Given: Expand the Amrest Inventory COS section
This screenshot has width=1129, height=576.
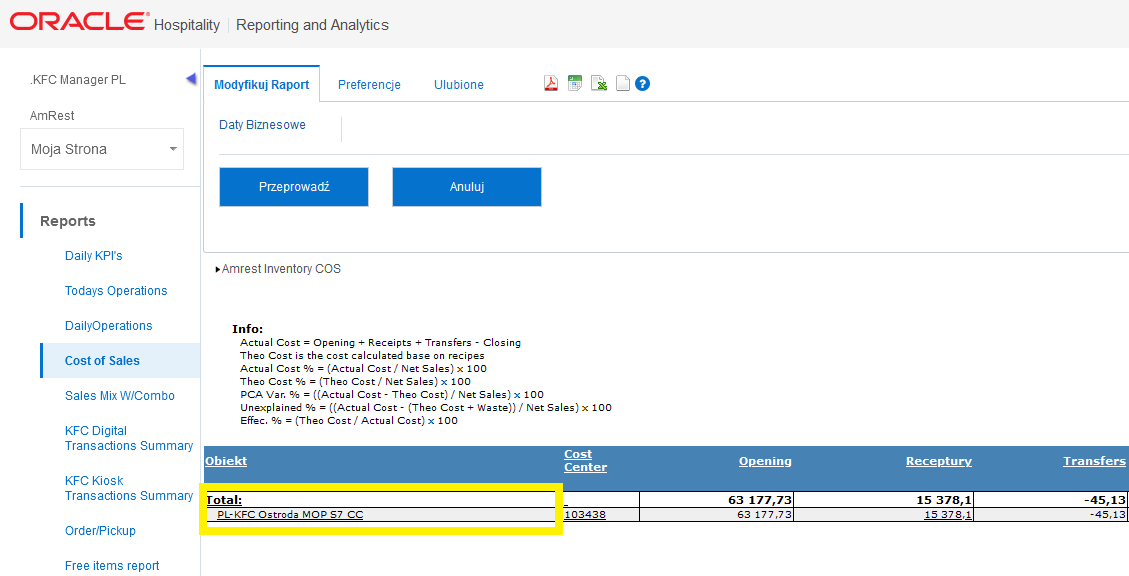Looking at the screenshot, I should (280, 269).
